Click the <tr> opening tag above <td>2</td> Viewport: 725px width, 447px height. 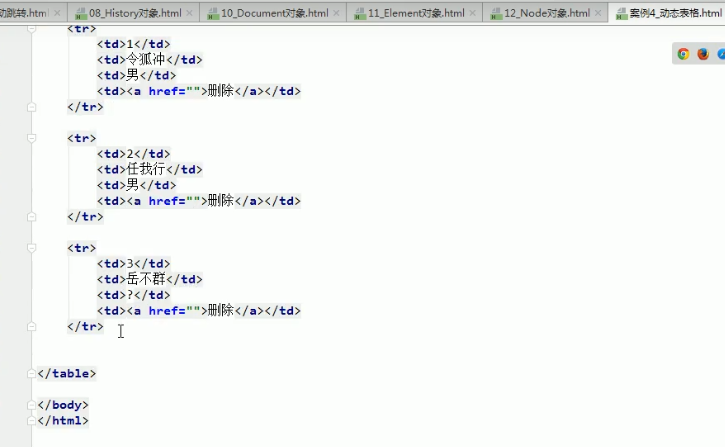tap(82, 138)
